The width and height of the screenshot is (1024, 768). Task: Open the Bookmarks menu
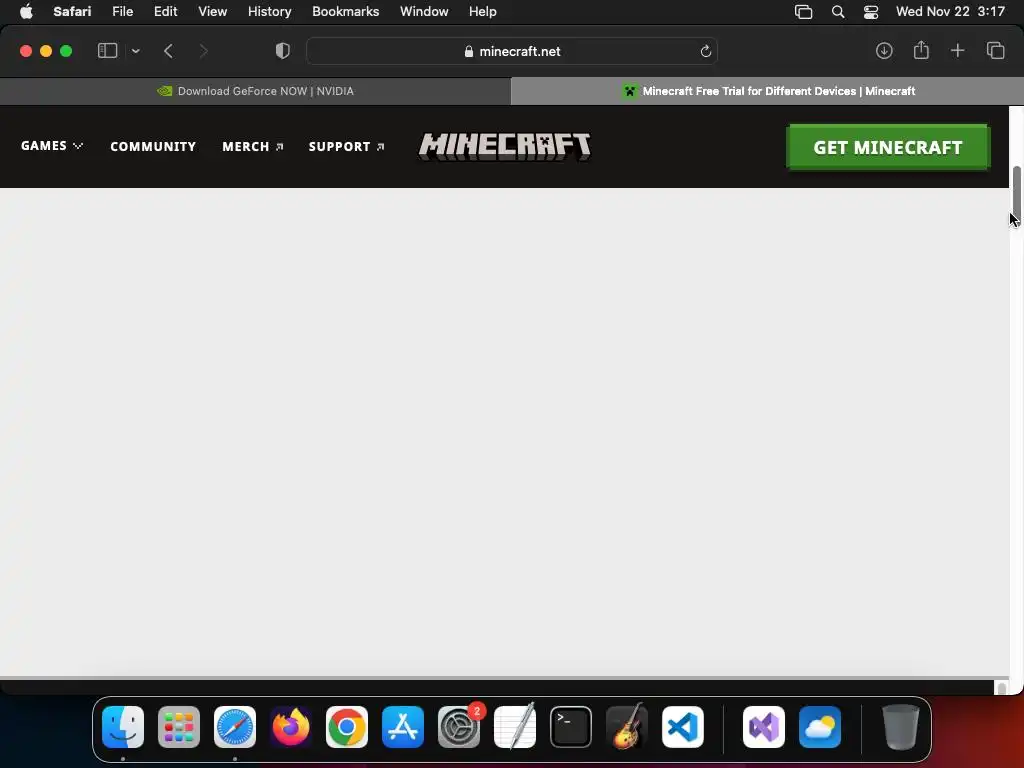pyautogui.click(x=345, y=12)
